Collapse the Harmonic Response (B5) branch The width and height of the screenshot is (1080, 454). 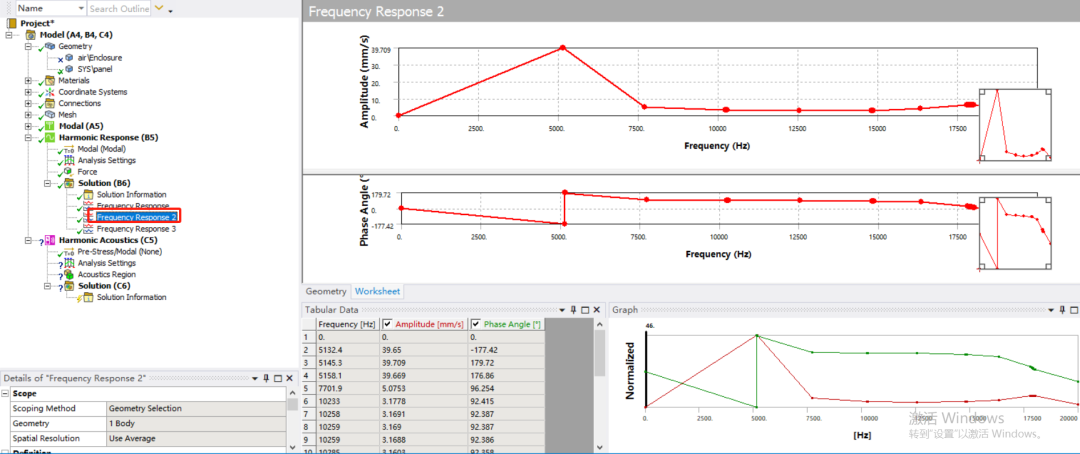(x=28, y=138)
